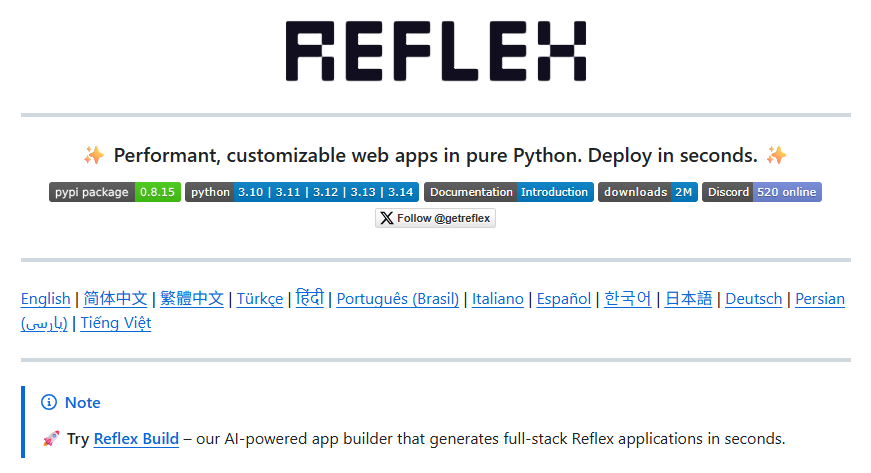Image resolution: width=871 pixels, height=473 pixels.
Task: Open the 한국어 language link
Action: pos(628,299)
